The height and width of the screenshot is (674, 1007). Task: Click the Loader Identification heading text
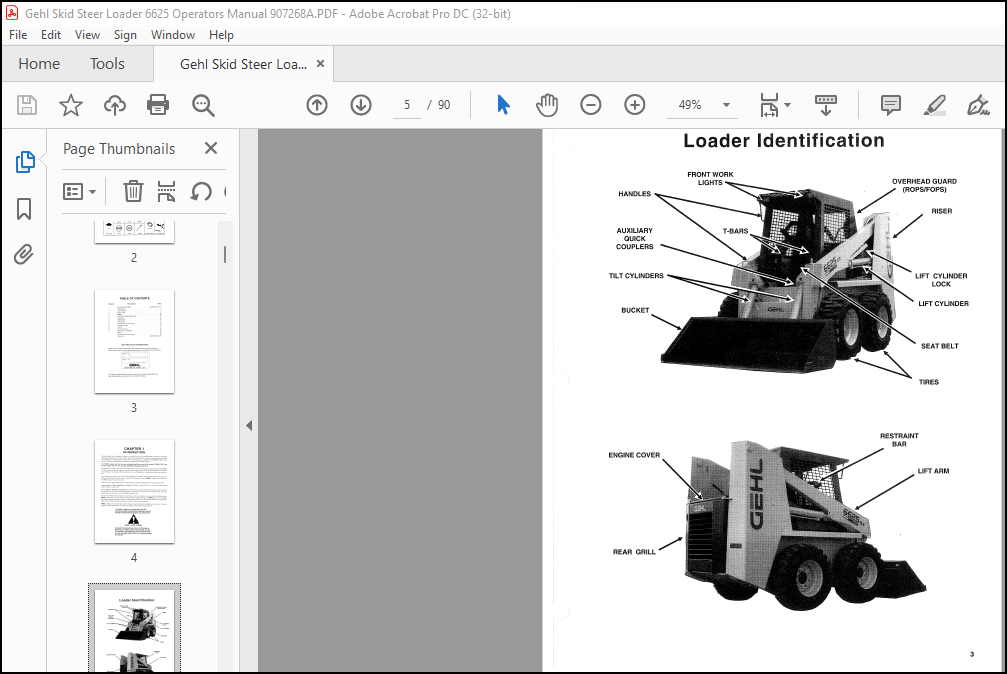(x=784, y=141)
